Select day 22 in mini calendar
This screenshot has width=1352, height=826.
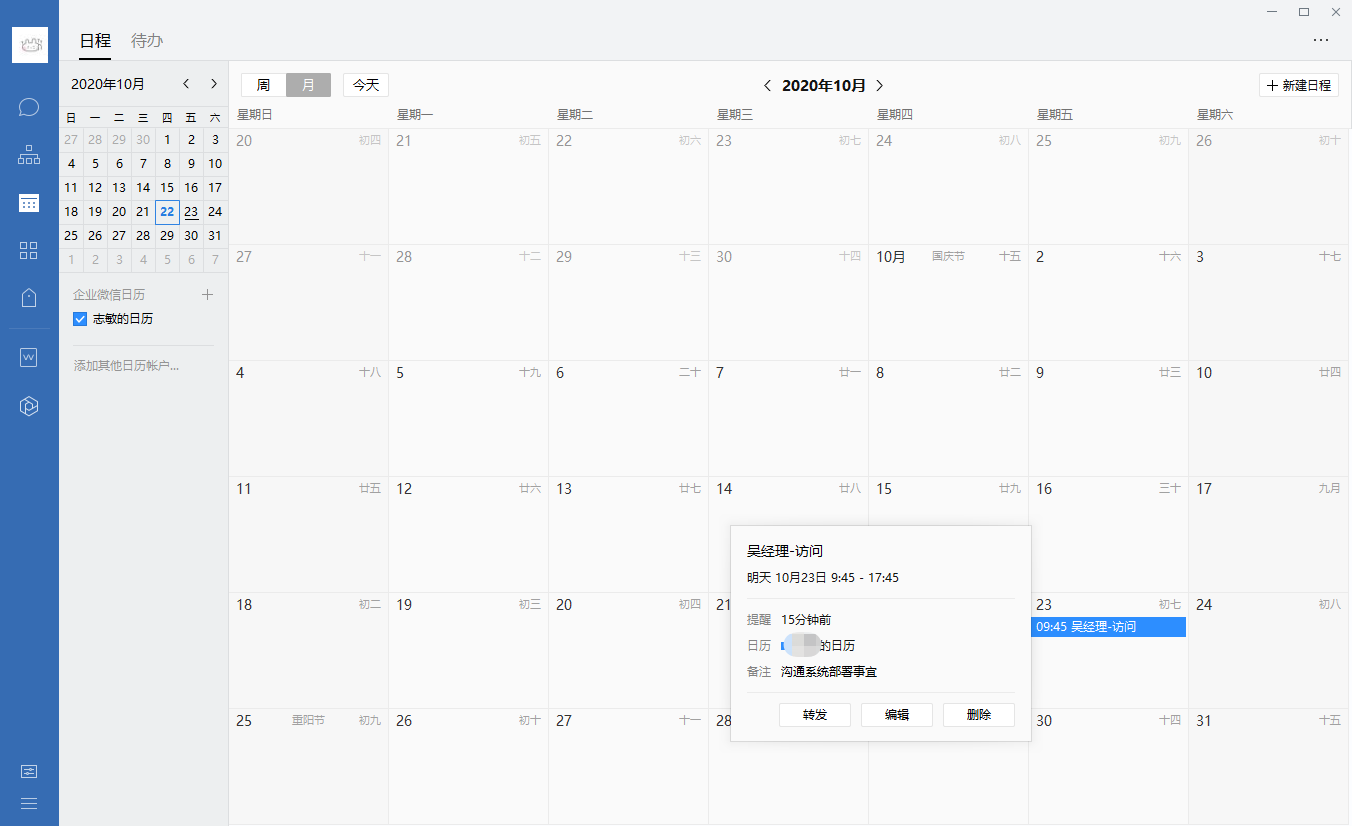(x=167, y=212)
